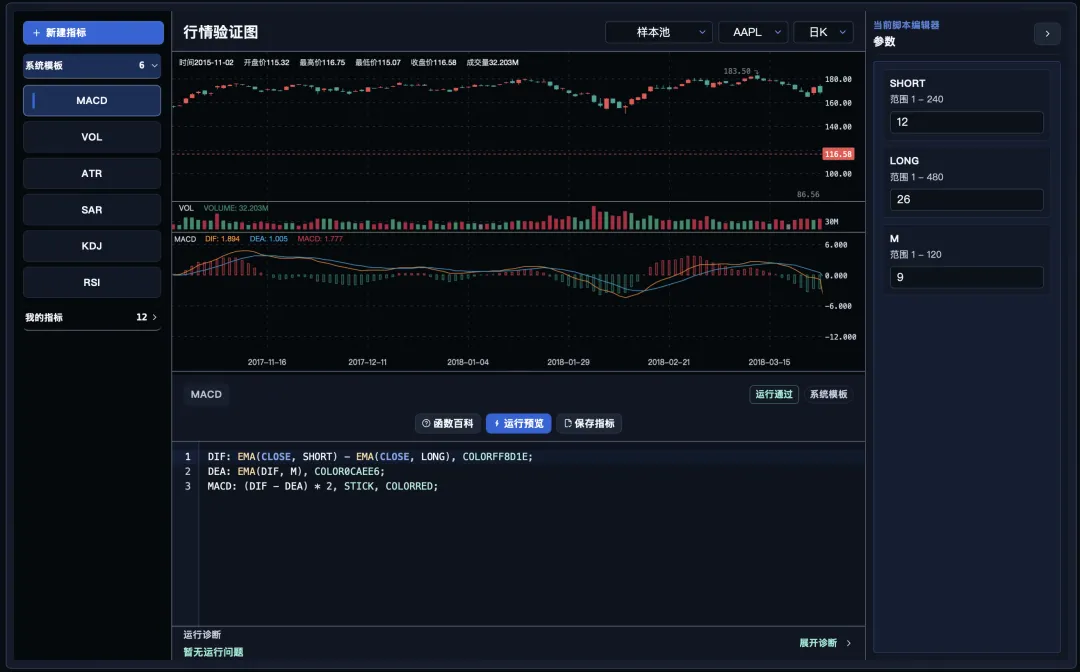Viewport: 1080px width, 672px height.
Task: Click the 系统模板 tag in the editor header
Action: [828, 395]
